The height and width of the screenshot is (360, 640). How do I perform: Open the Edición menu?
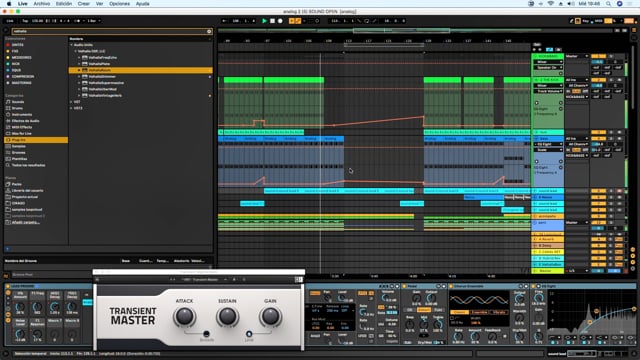(64, 4)
